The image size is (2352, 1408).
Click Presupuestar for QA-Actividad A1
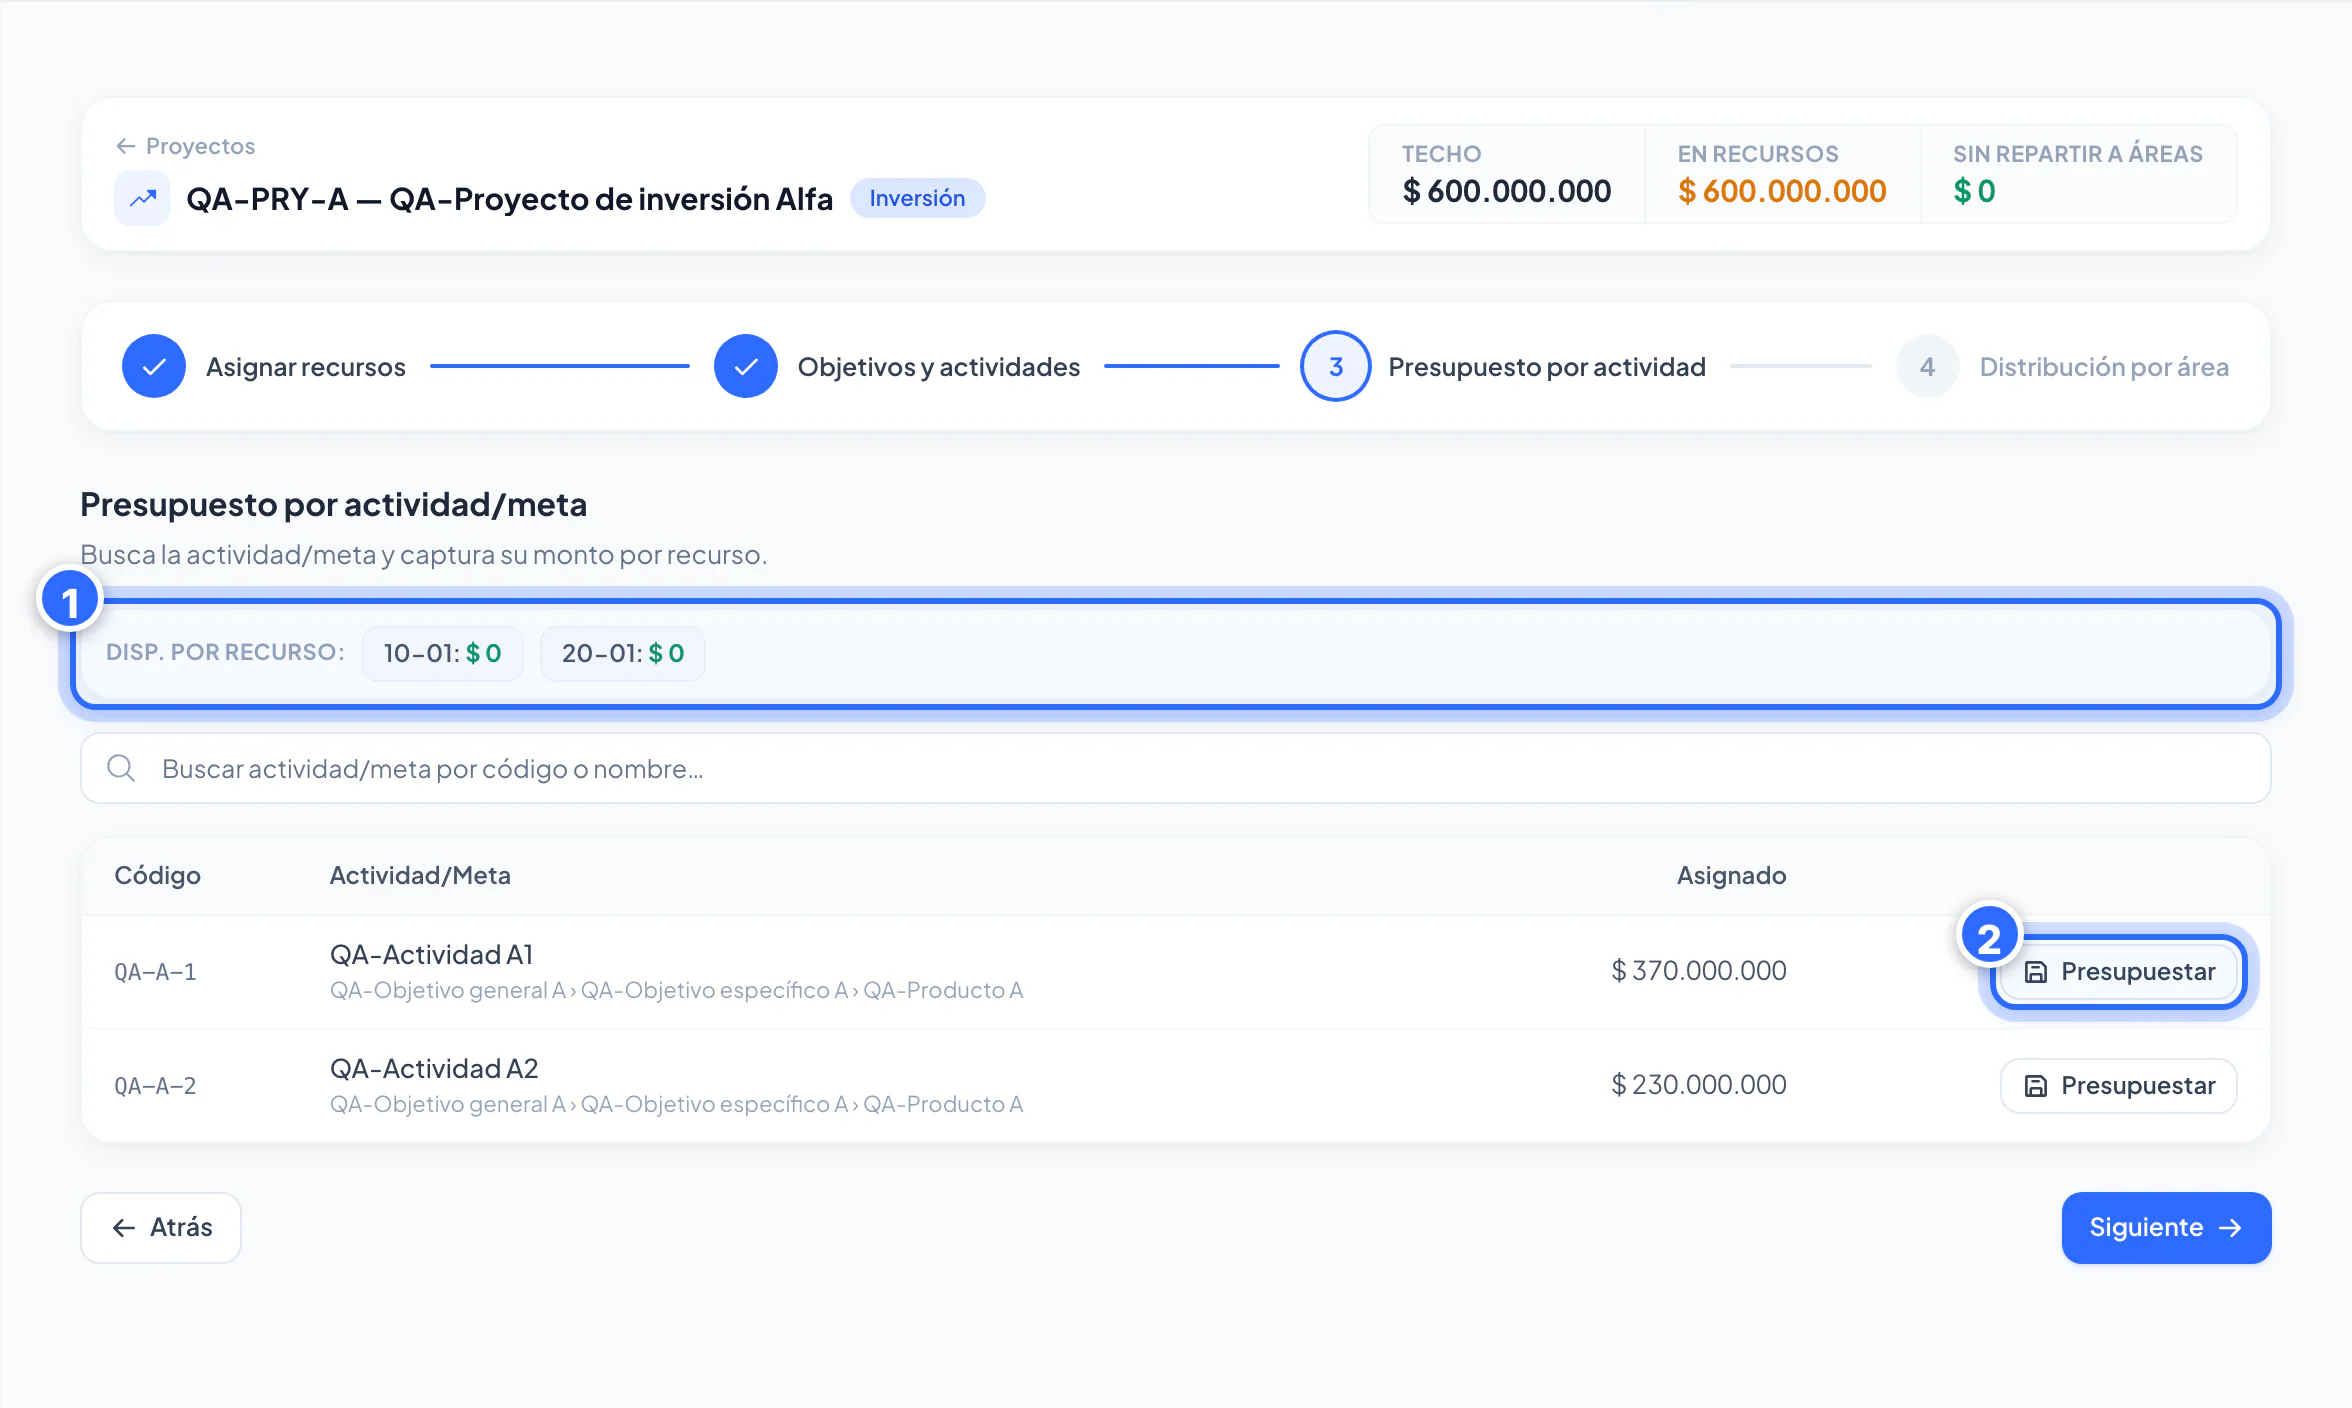pyautogui.click(x=2119, y=972)
